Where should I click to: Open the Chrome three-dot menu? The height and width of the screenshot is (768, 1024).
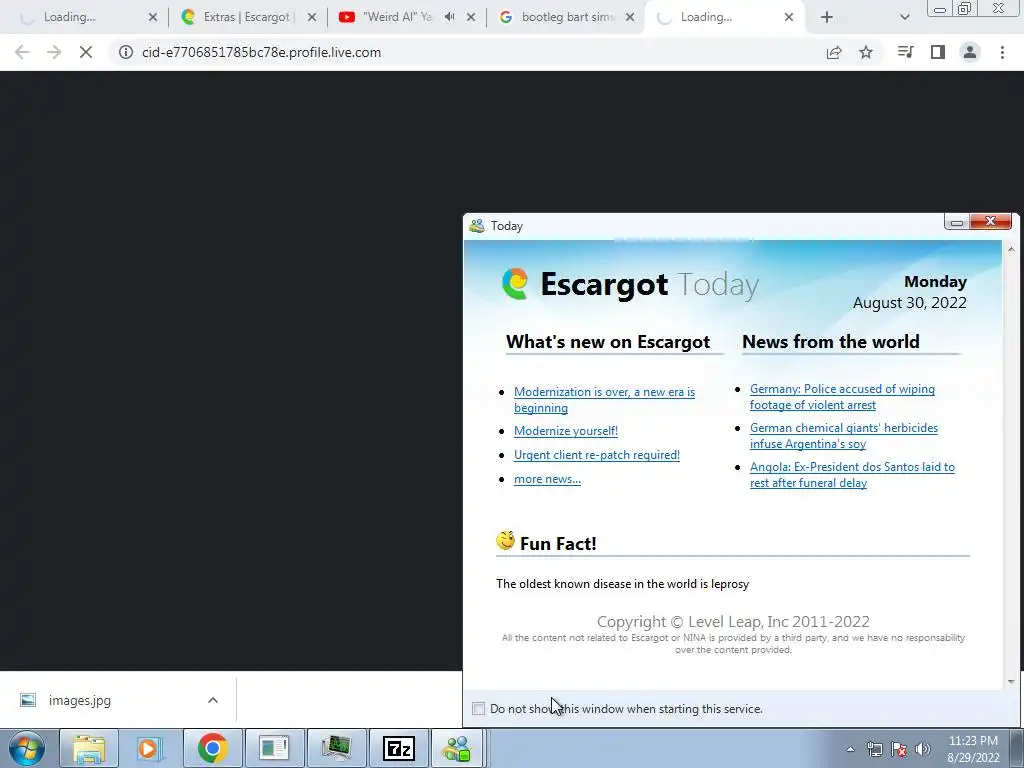tap(1002, 52)
